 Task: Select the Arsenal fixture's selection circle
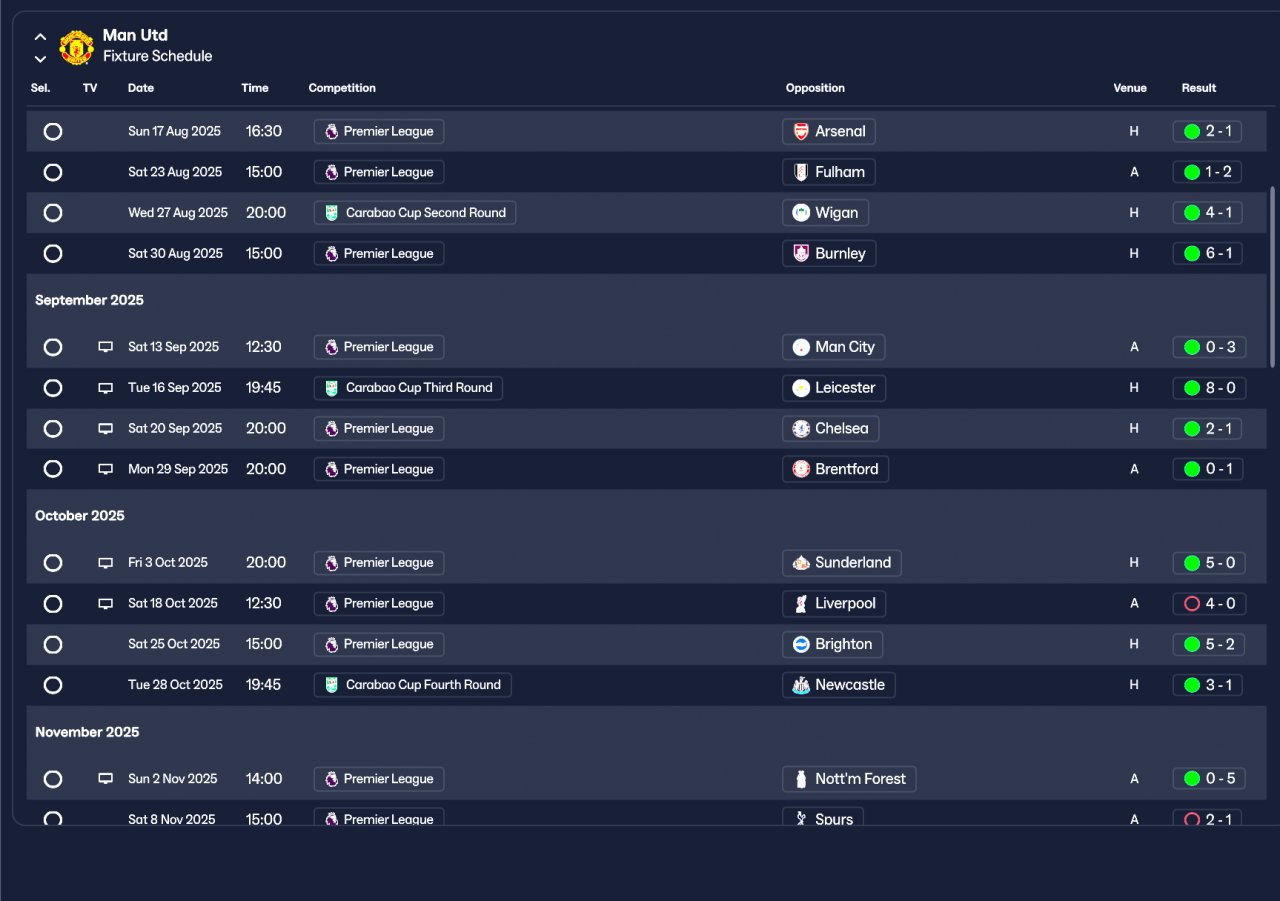tap(53, 131)
